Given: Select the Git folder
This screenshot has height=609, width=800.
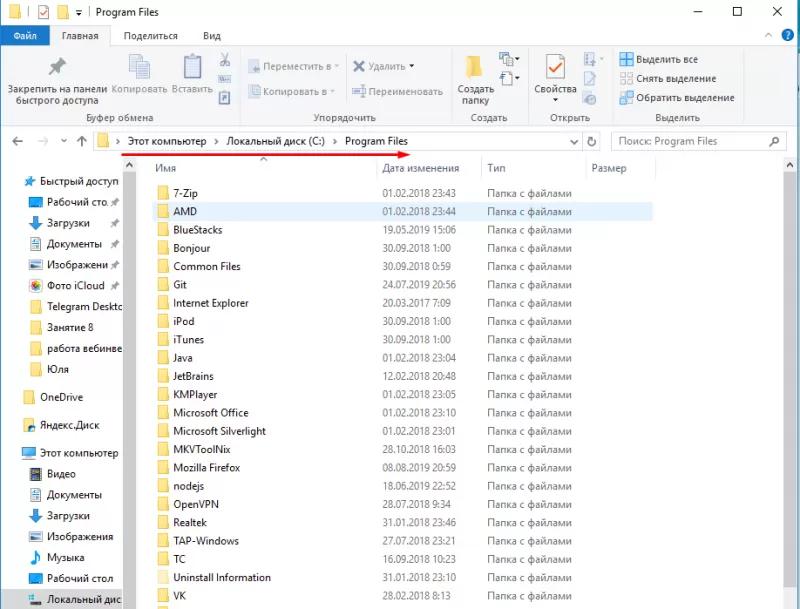Looking at the screenshot, I should click(402, 285).
